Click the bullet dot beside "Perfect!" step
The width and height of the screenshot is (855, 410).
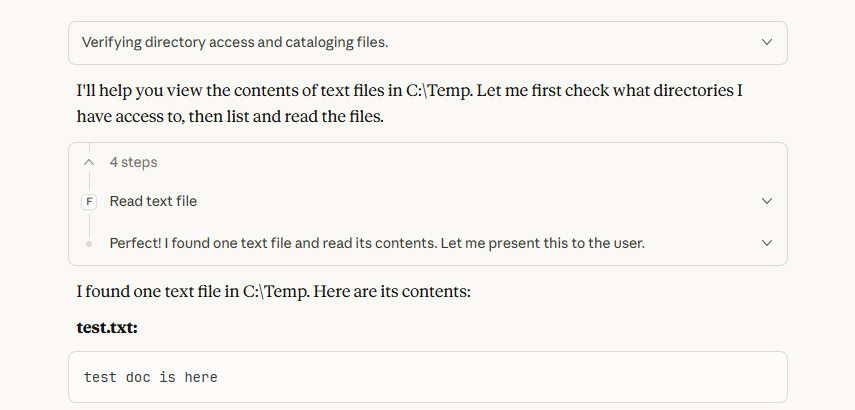click(89, 243)
